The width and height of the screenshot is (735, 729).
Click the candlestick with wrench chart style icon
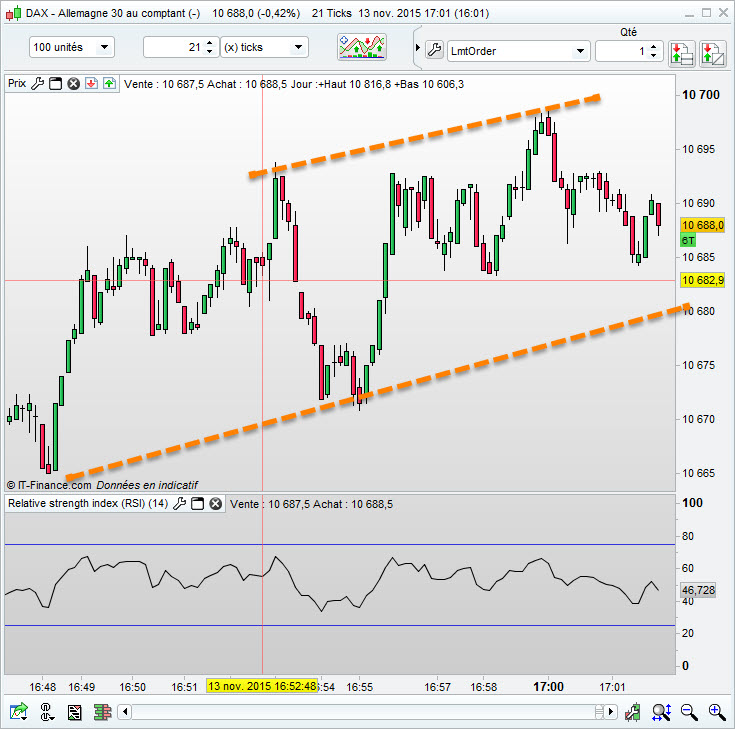click(632, 712)
